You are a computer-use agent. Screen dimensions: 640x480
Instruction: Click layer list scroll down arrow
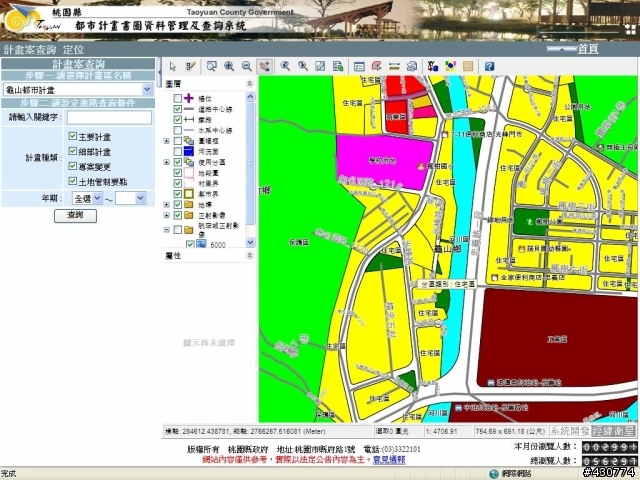(250, 242)
